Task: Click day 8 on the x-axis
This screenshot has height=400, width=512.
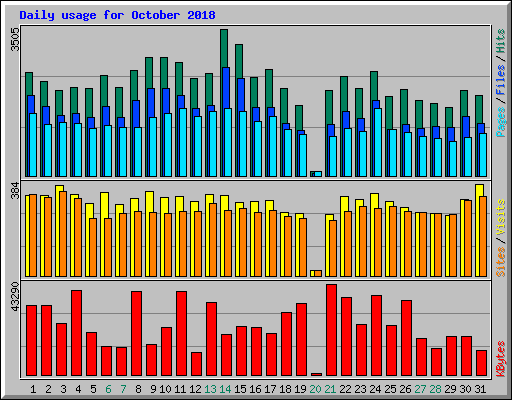Action: (138, 389)
